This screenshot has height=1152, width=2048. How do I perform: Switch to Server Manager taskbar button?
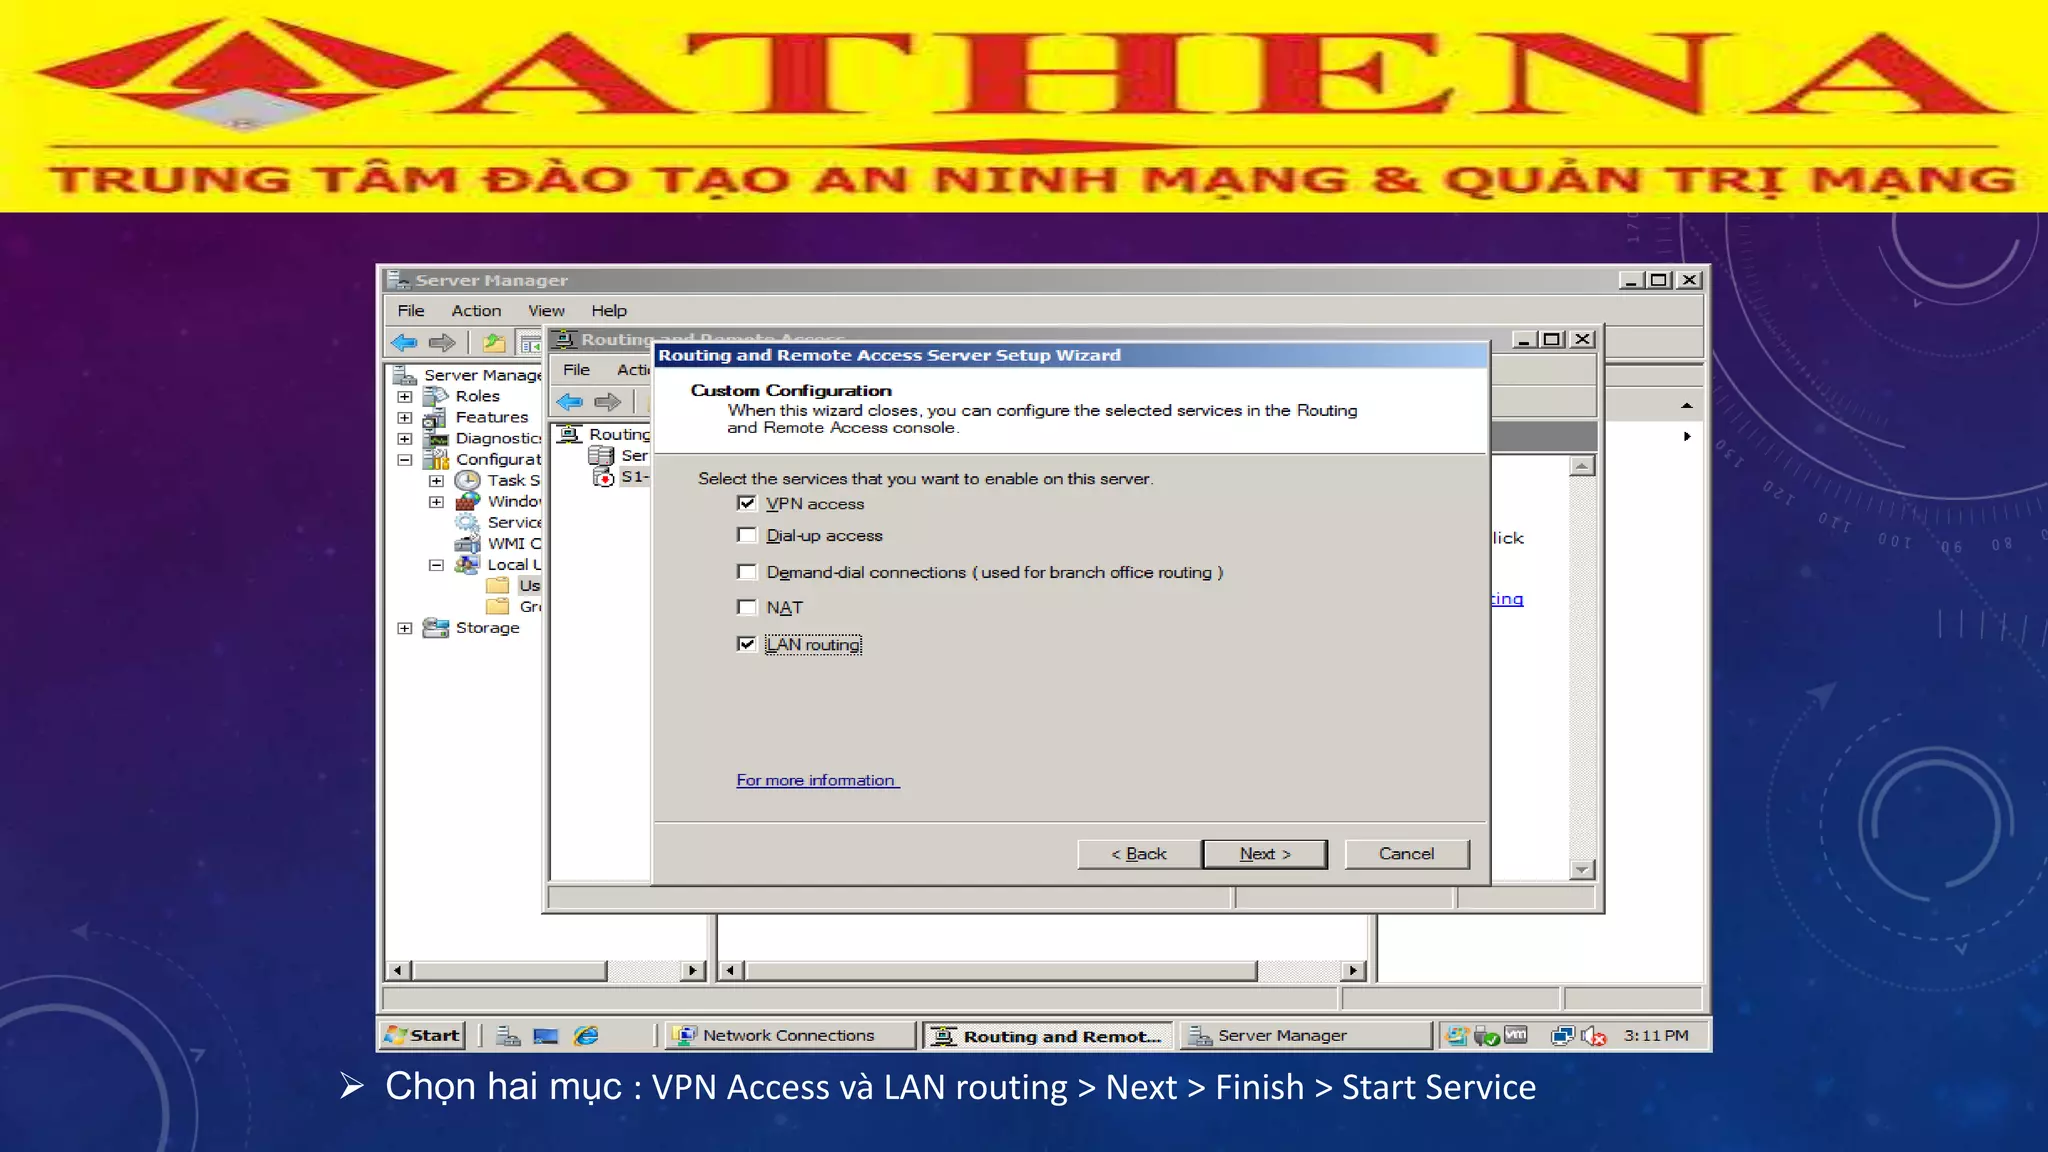click(1305, 1036)
